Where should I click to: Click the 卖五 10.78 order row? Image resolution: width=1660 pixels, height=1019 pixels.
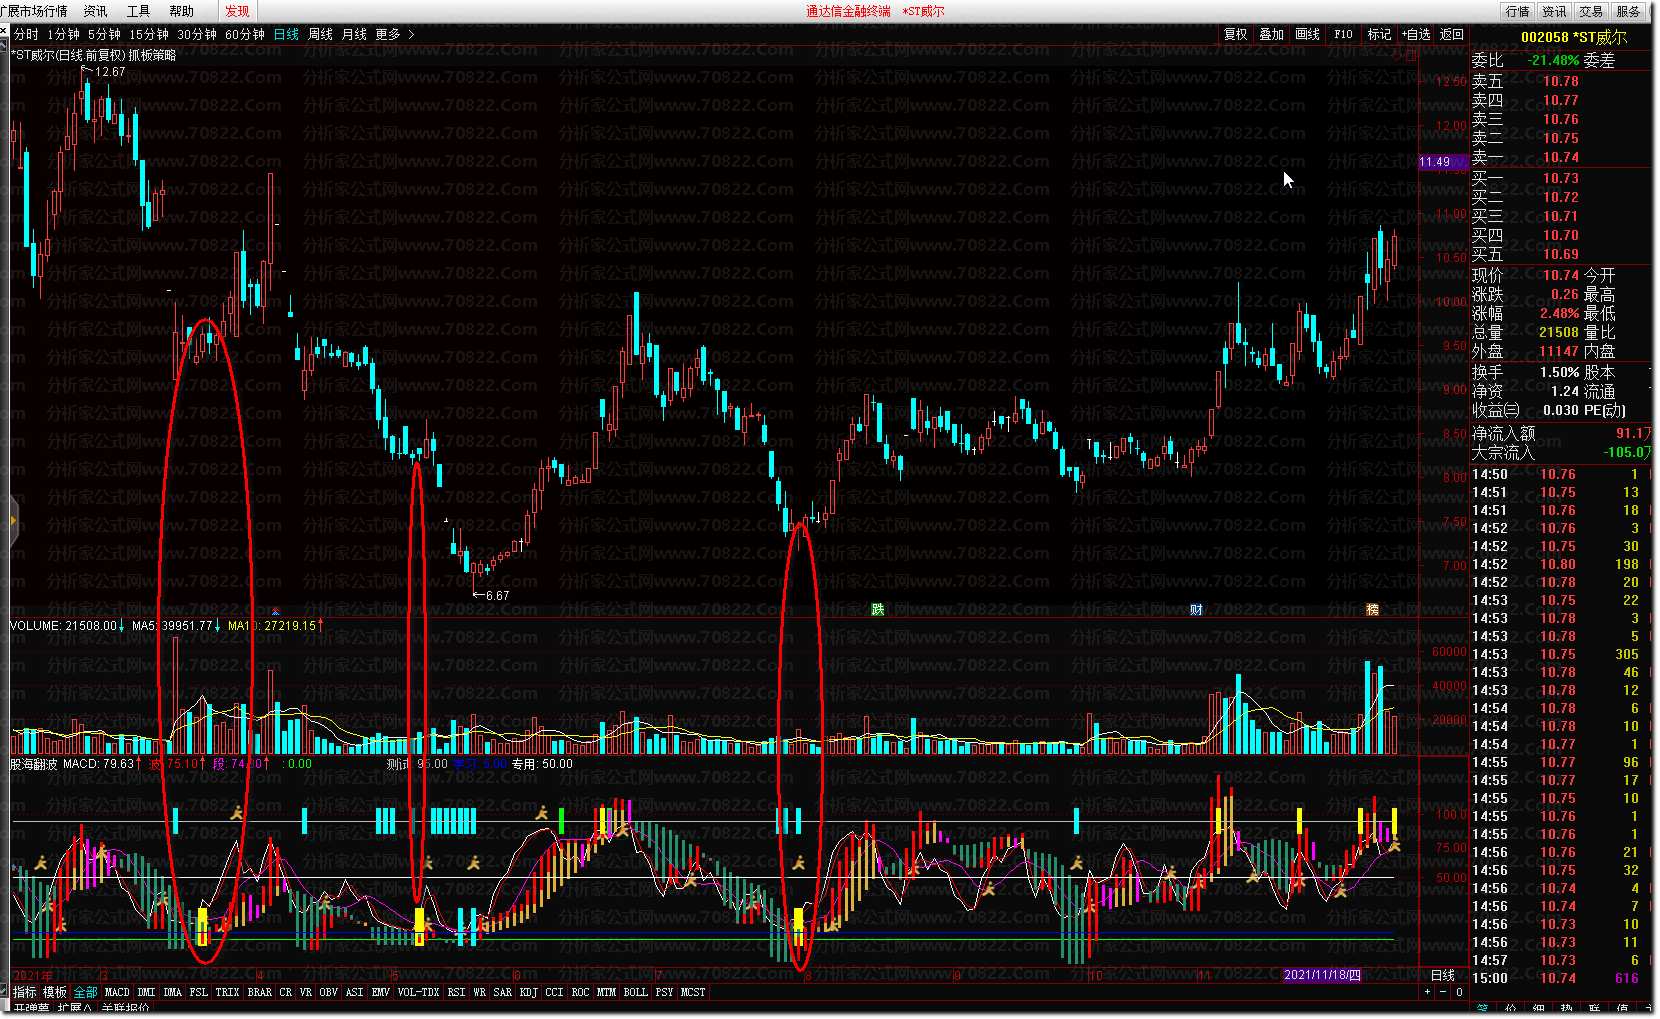click(1560, 81)
